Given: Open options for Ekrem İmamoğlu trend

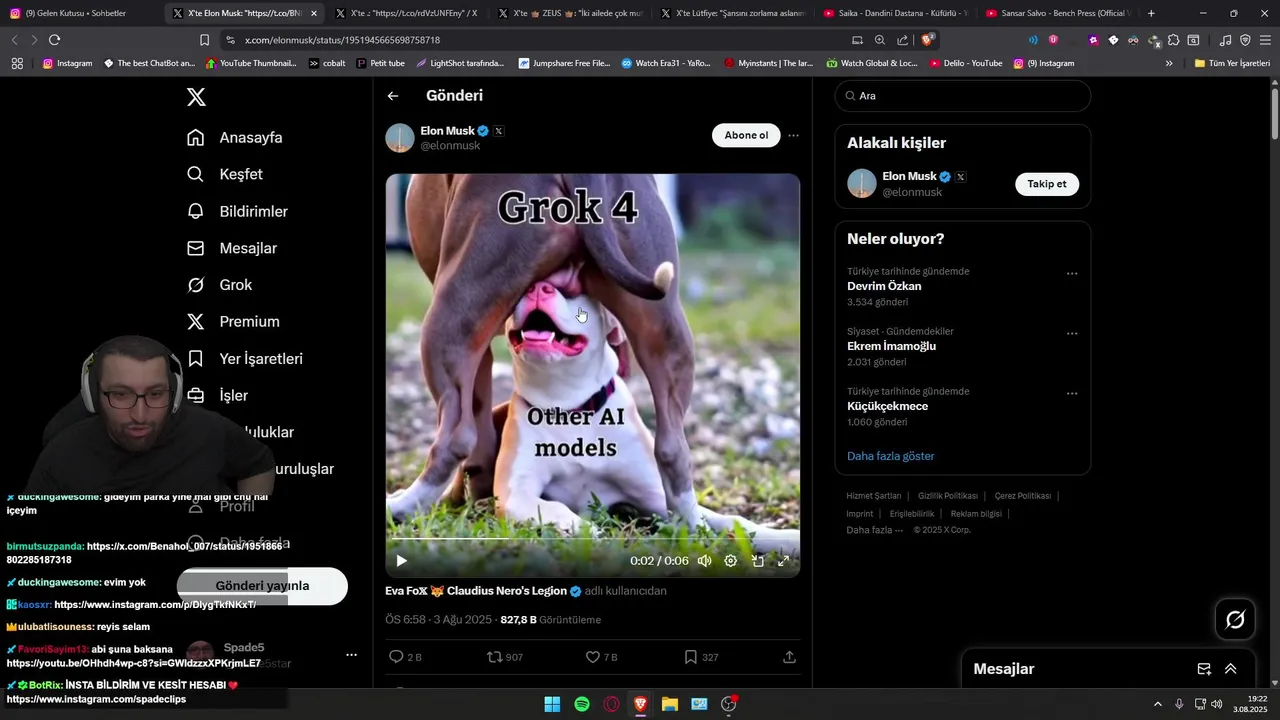Looking at the screenshot, I should click(1072, 333).
